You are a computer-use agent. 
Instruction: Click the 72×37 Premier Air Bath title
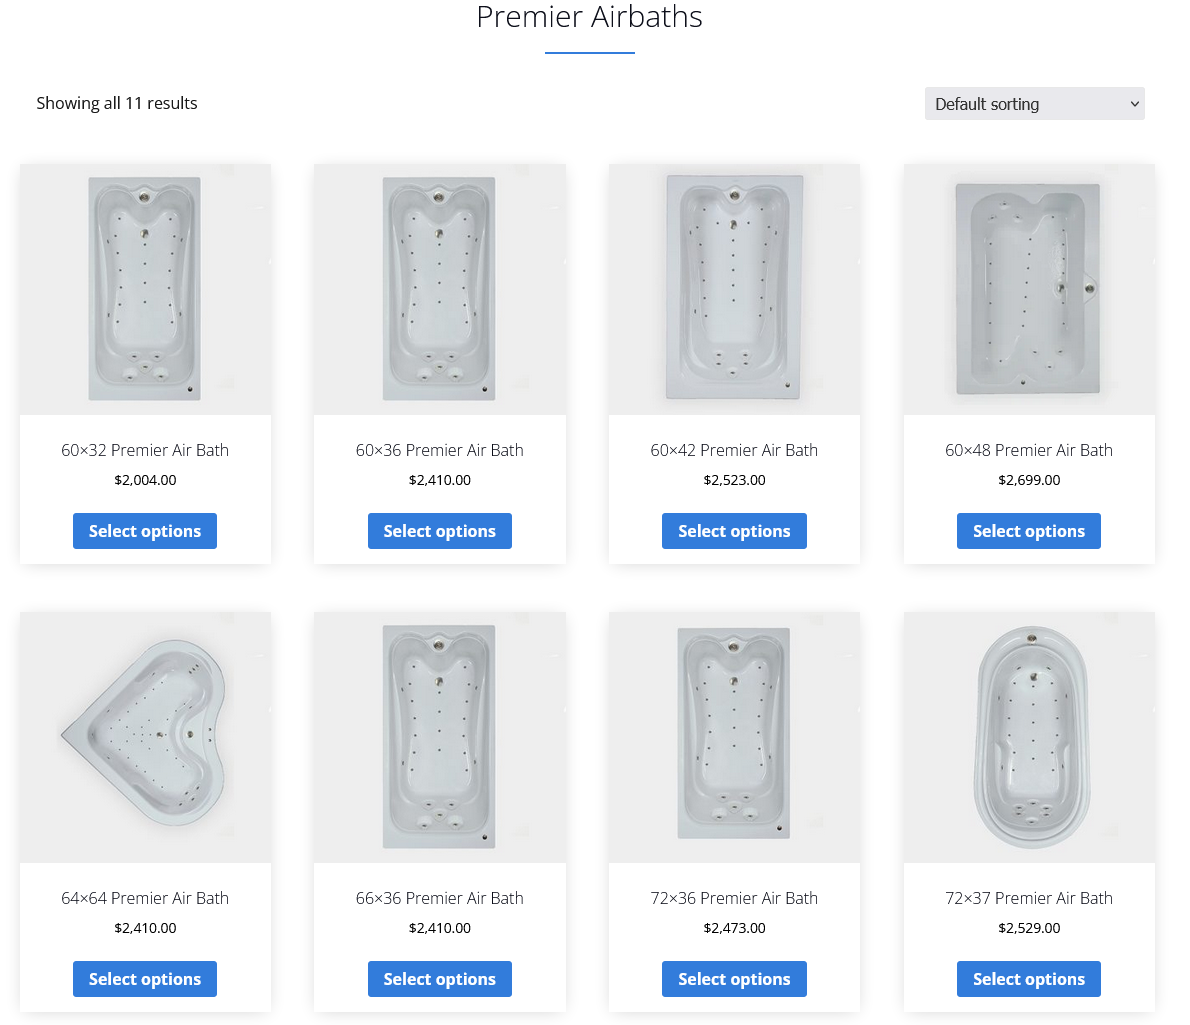1029,898
